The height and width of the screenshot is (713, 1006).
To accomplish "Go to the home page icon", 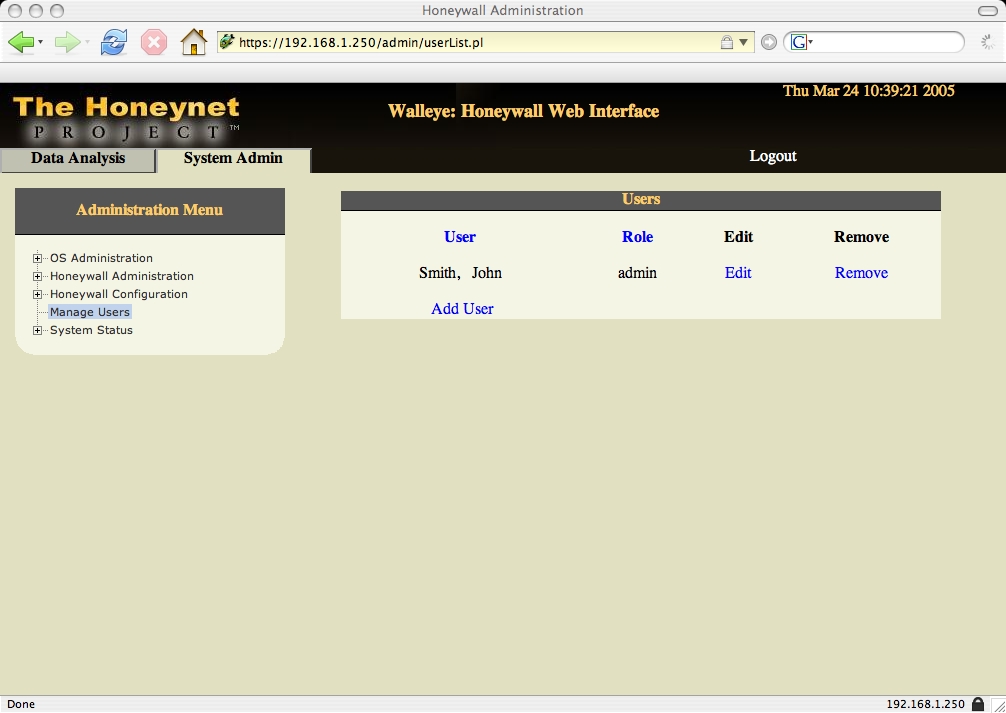I will pos(194,42).
